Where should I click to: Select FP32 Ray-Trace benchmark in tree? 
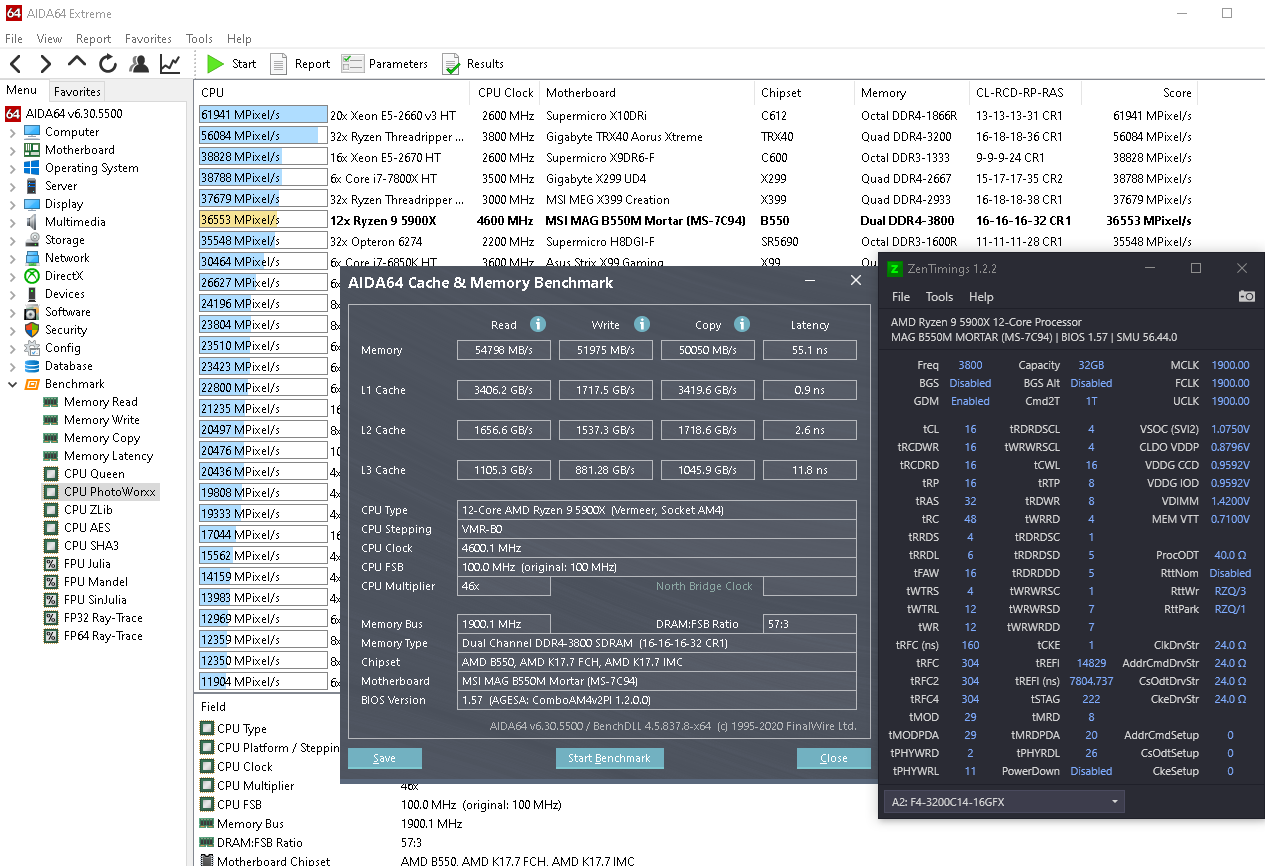click(x=103, y=618)
